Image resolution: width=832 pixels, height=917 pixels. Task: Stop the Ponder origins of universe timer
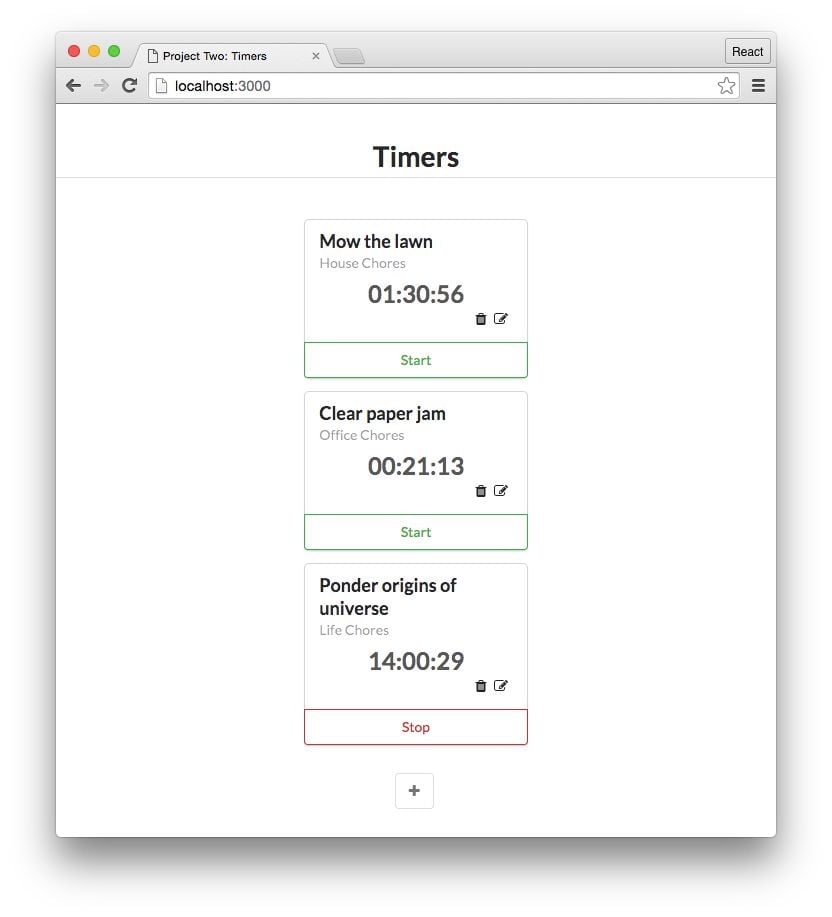pos(416,727)
